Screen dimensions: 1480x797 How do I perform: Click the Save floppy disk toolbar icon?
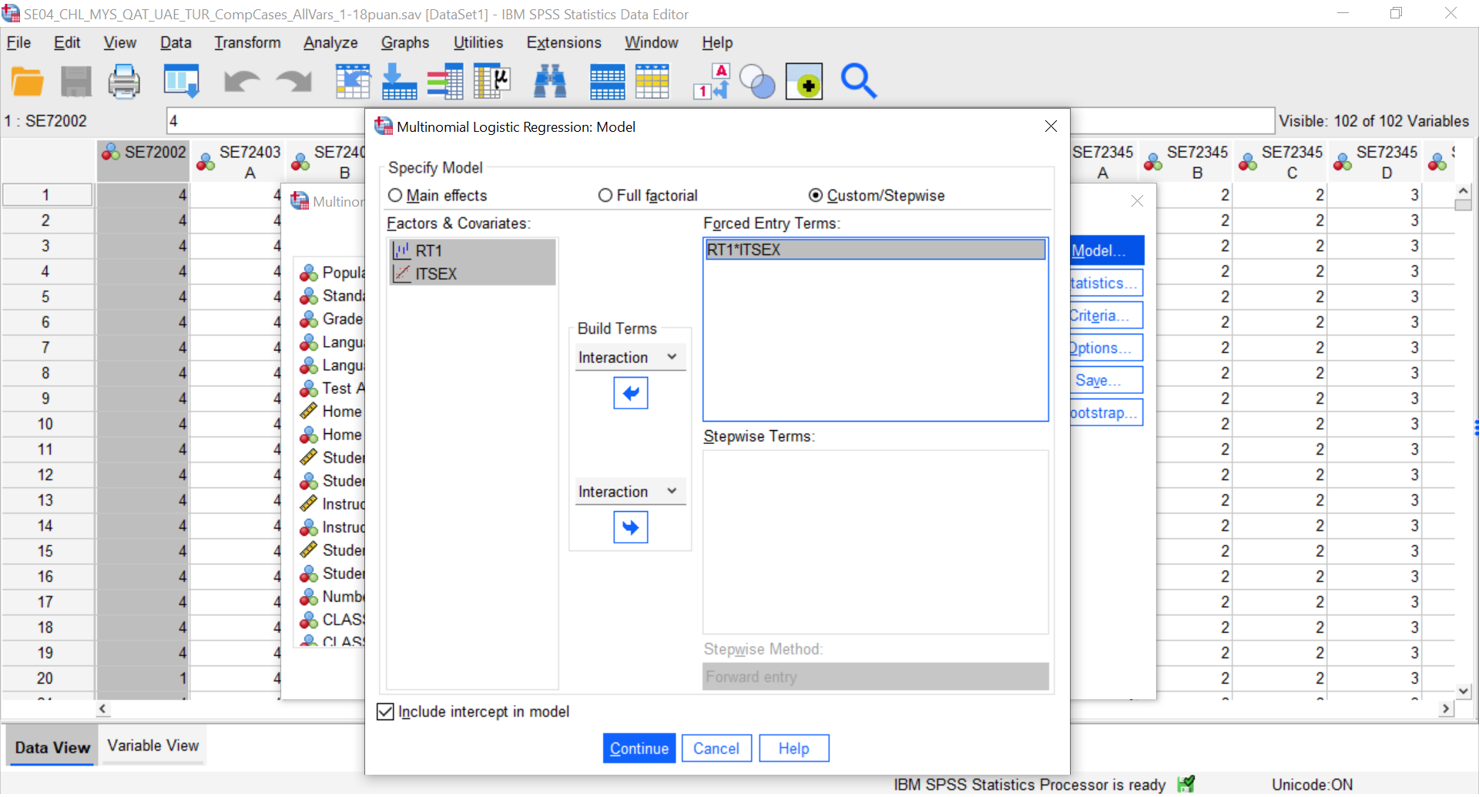pyautogui.click(x=76, y=81)
